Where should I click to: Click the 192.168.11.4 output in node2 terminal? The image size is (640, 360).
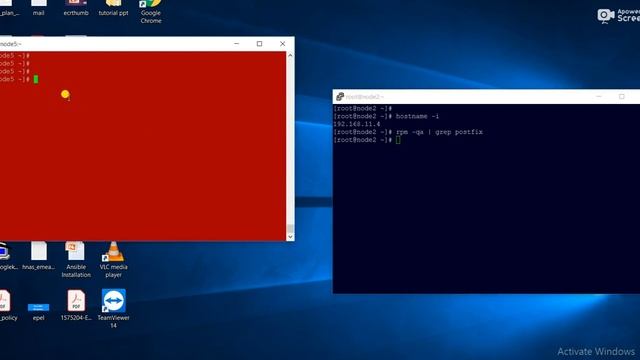[357, 124]
